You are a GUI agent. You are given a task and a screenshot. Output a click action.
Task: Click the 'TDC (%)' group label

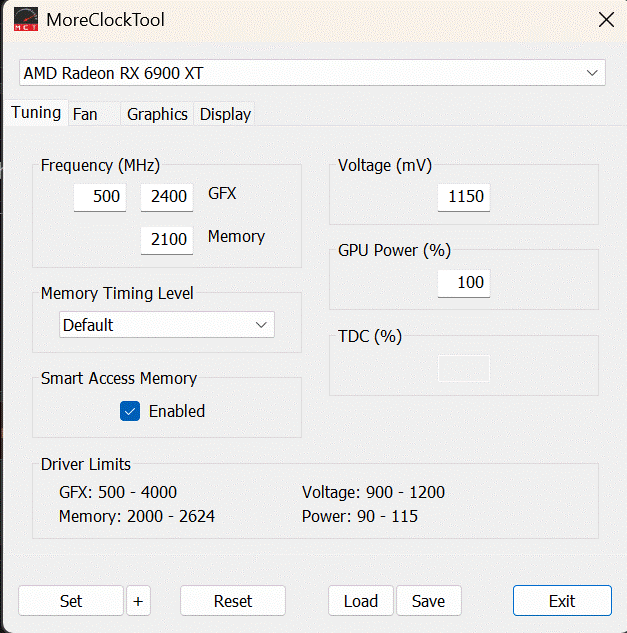tap(370, 336)
